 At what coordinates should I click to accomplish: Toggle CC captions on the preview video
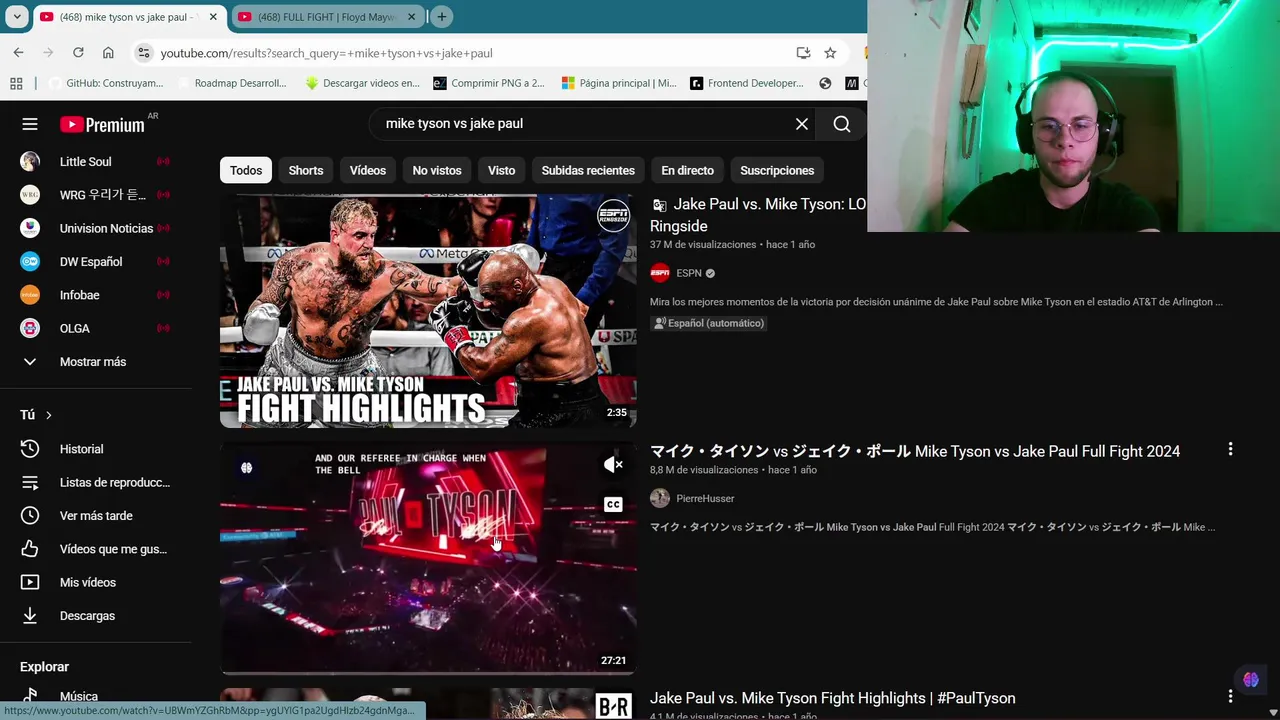[613, 504]
